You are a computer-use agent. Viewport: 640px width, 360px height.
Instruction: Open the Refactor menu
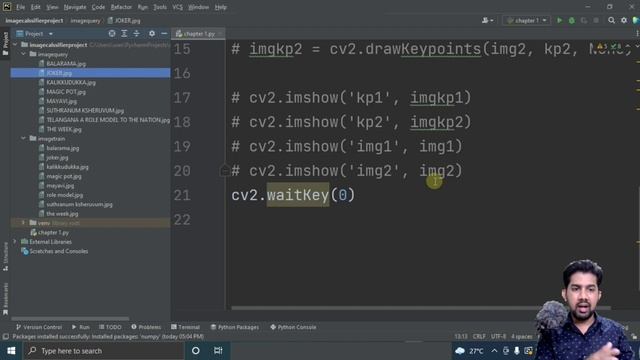[x=121, y=7]
